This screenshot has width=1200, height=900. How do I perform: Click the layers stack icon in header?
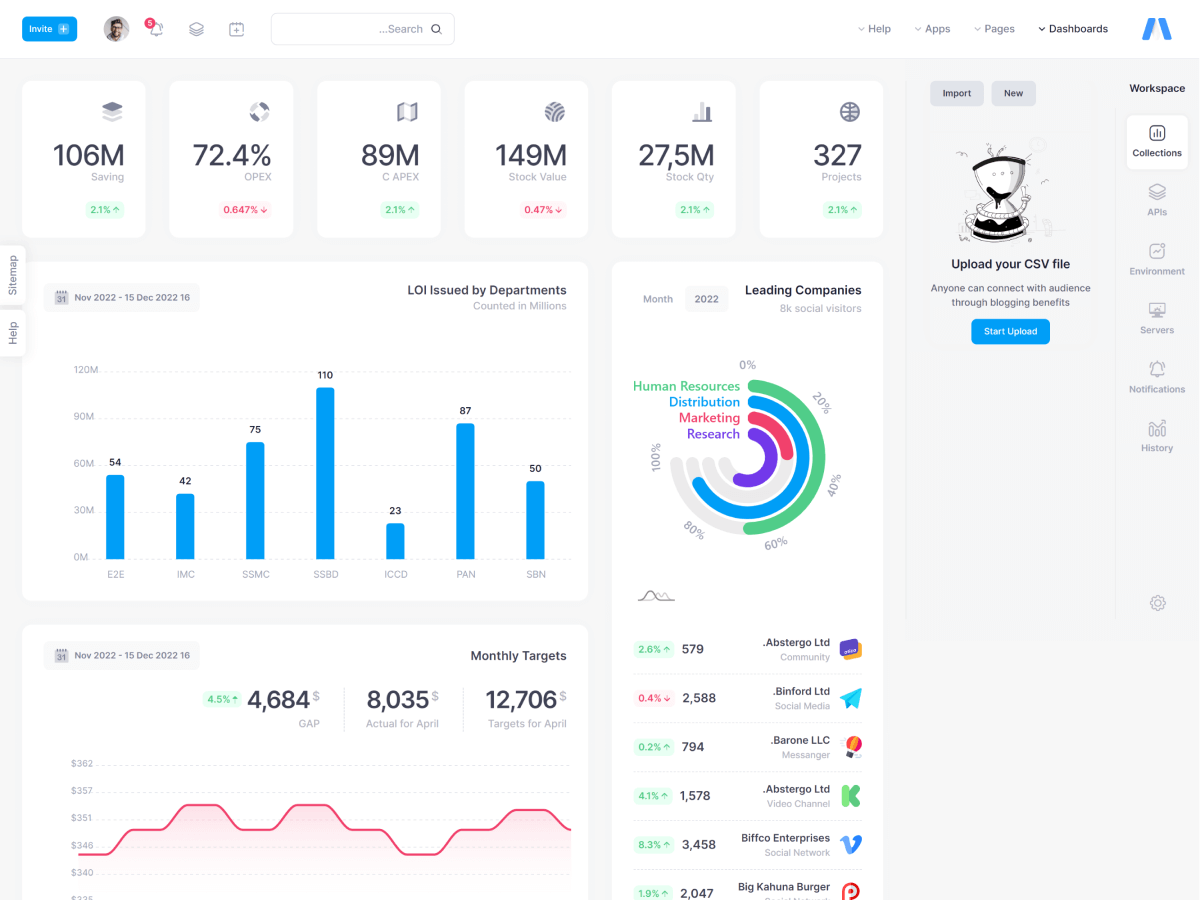coord(196,29)
